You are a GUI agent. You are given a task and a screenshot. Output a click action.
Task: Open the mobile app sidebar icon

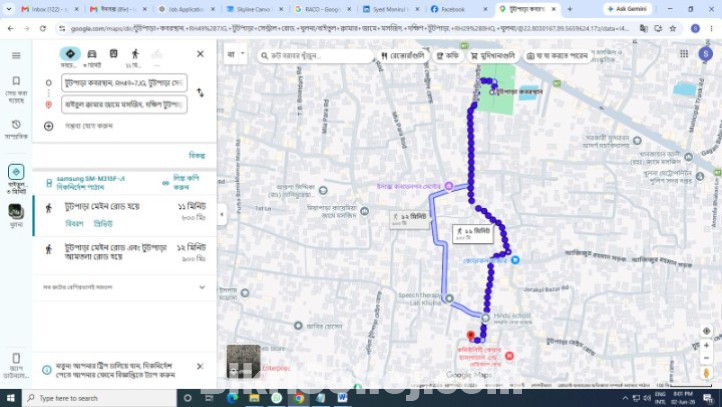[16, 364]
